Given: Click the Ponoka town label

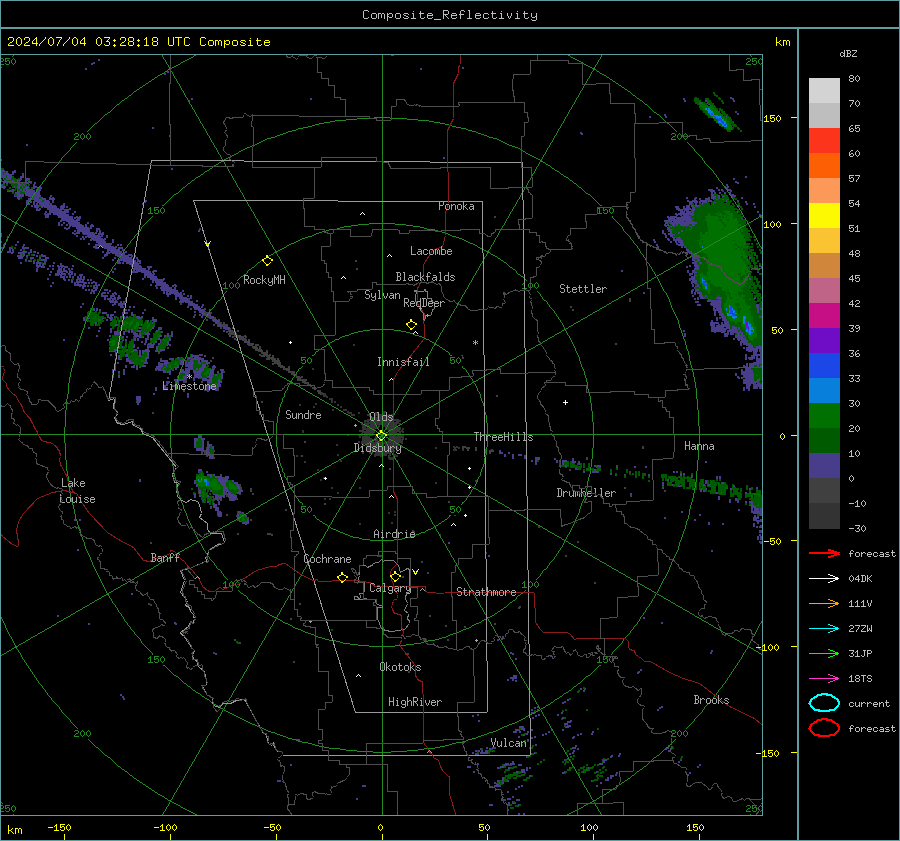Looking at the screenshot, I should tap(456, 206).
